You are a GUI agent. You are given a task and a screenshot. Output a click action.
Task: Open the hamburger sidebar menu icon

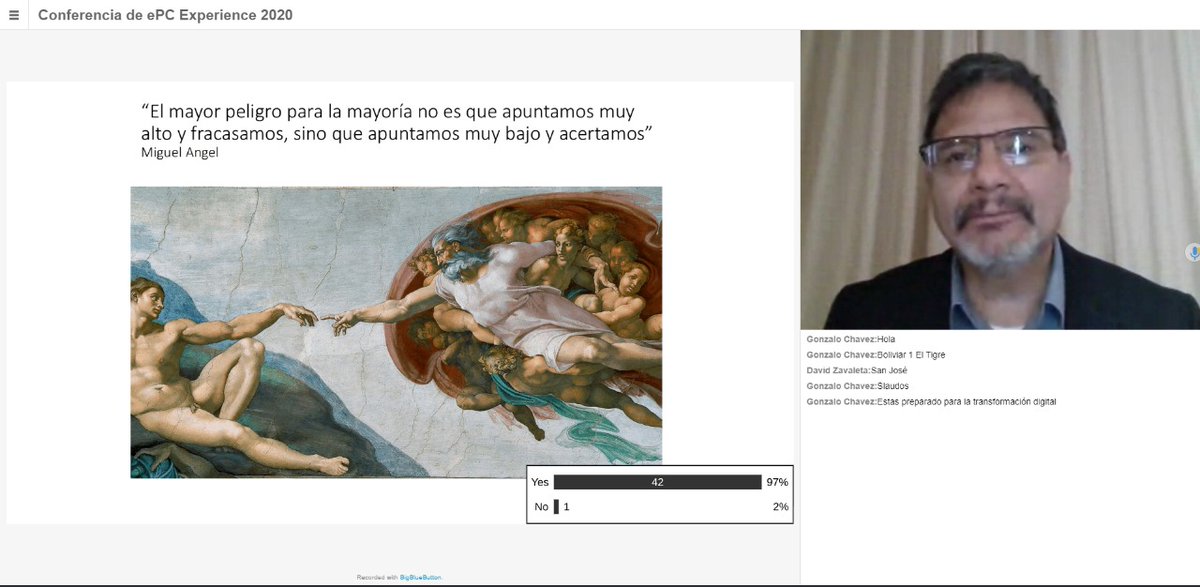(x=13, y=15)
